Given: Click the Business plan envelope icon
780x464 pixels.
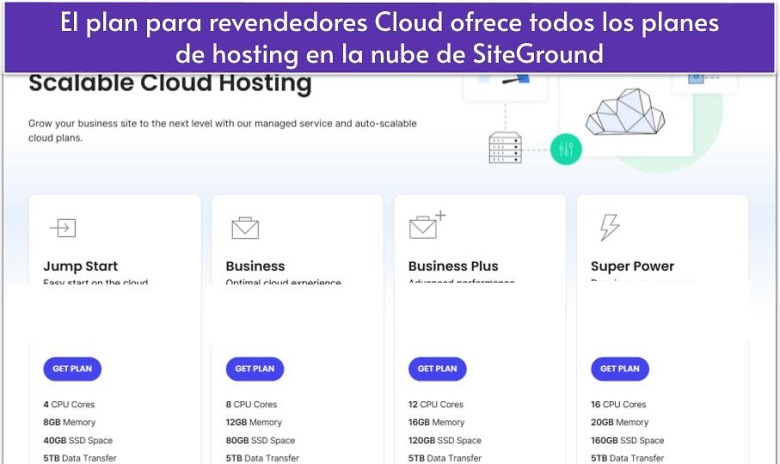Looking at the screenshot, I should tap(245, 228).
